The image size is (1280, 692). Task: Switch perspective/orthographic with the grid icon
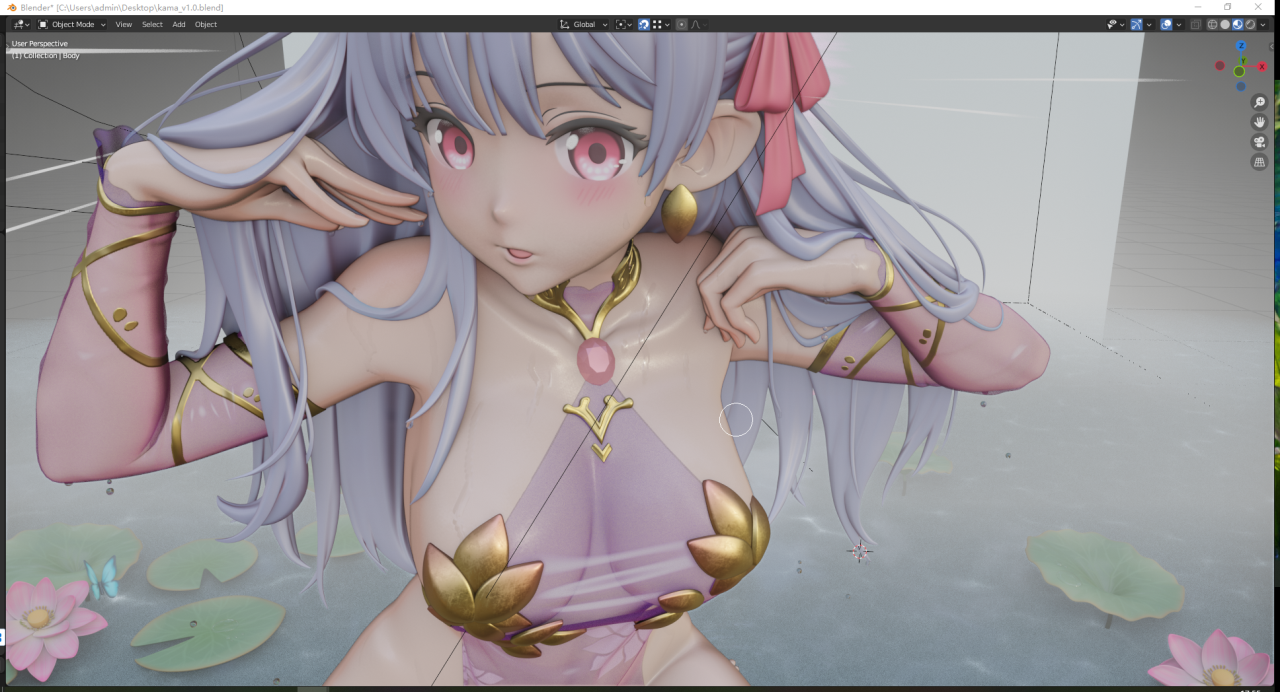[x=1259, y=162]
